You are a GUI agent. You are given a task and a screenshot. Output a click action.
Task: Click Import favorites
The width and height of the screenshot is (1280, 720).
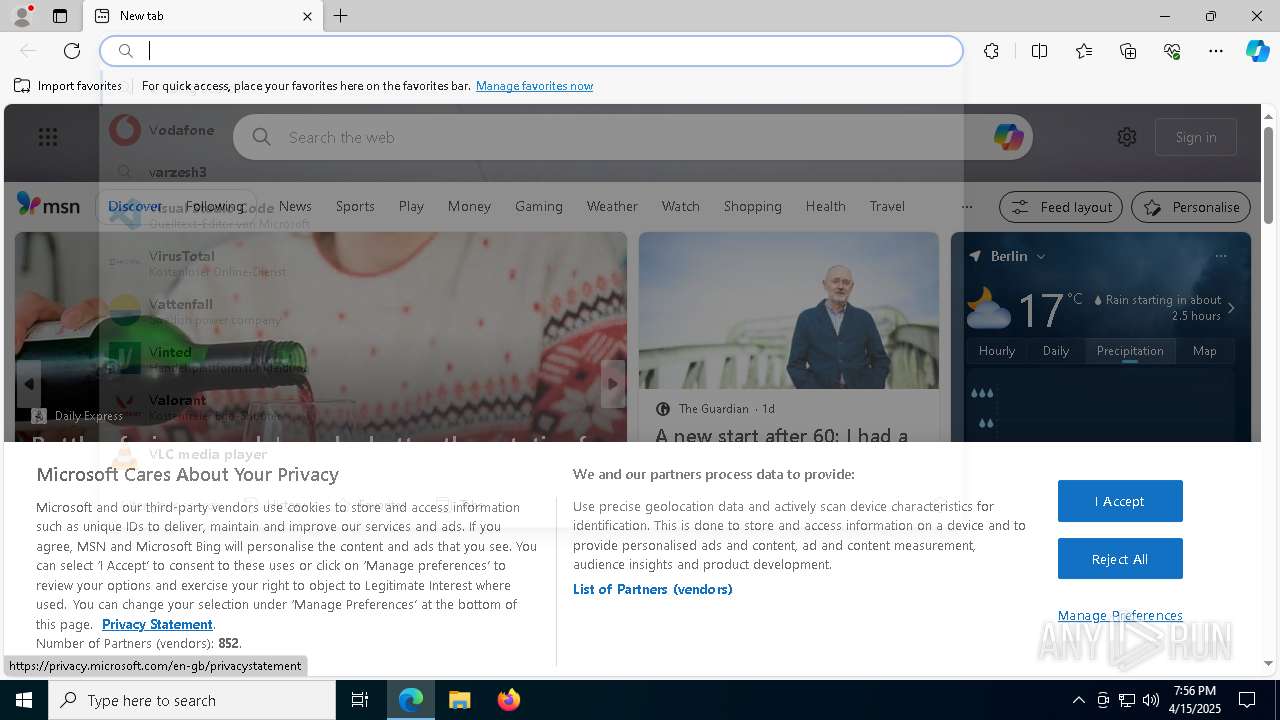coord(68,86)
